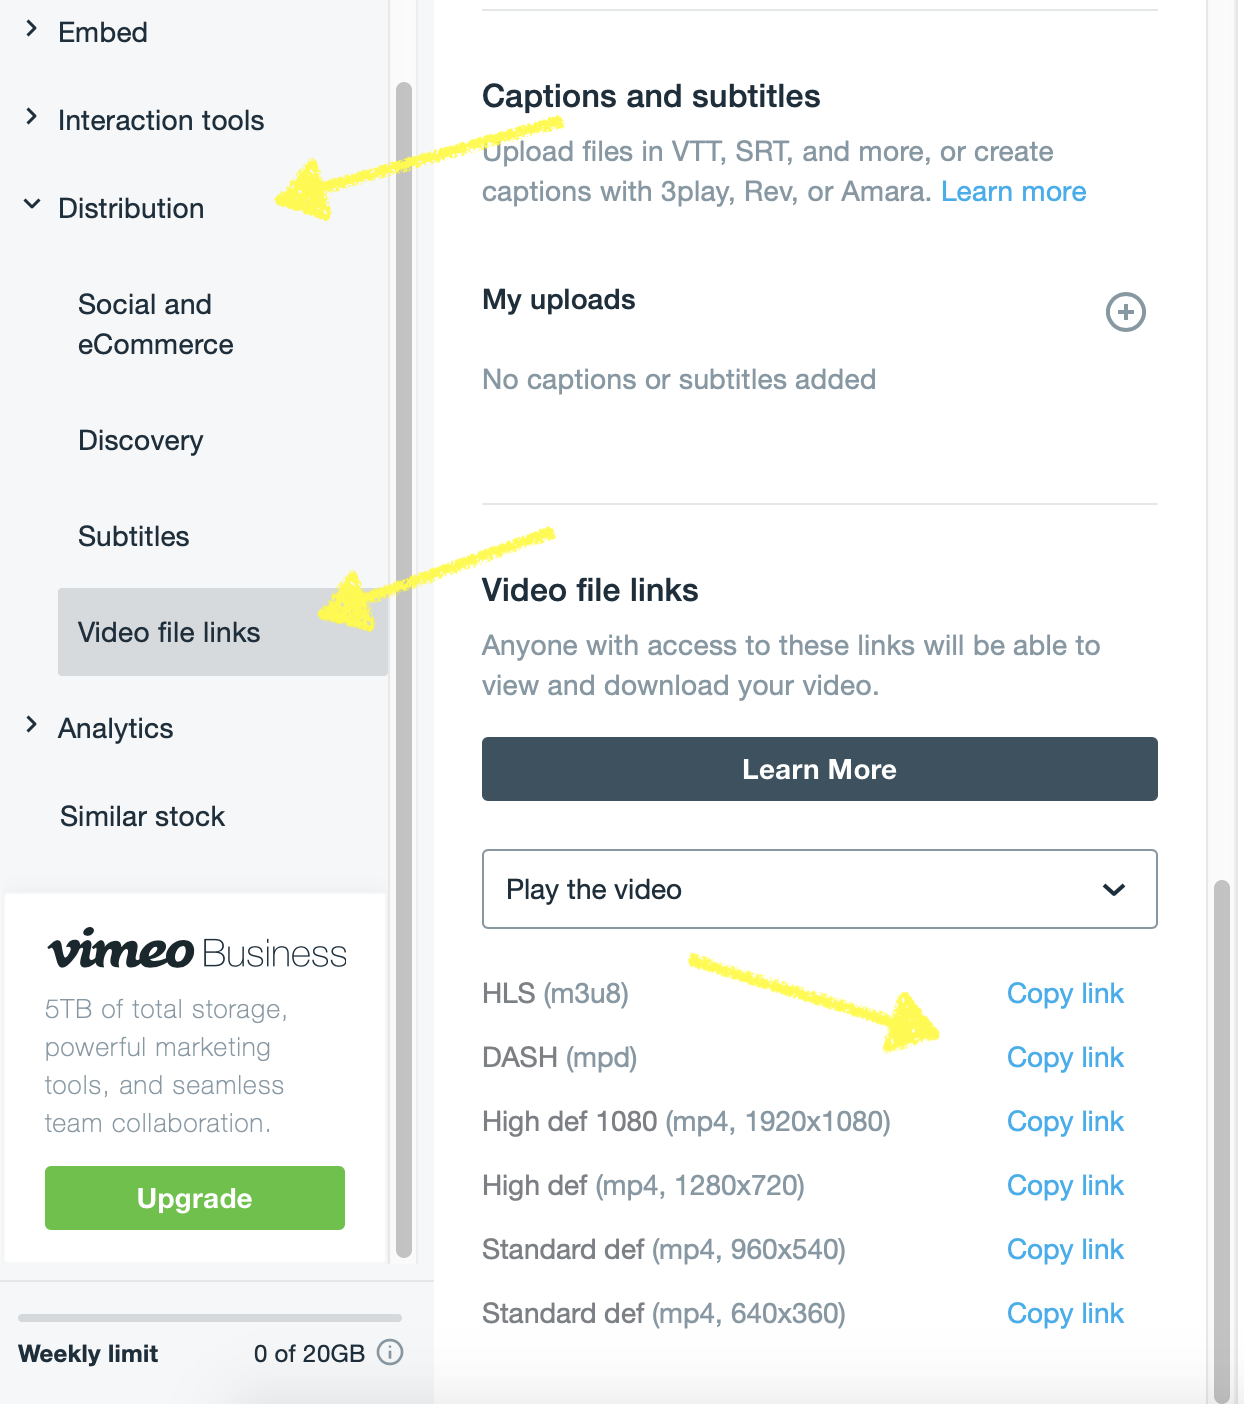Go to the Discovery menu item
This screenshot has height=1404, width=1244.
pos(140,440)
